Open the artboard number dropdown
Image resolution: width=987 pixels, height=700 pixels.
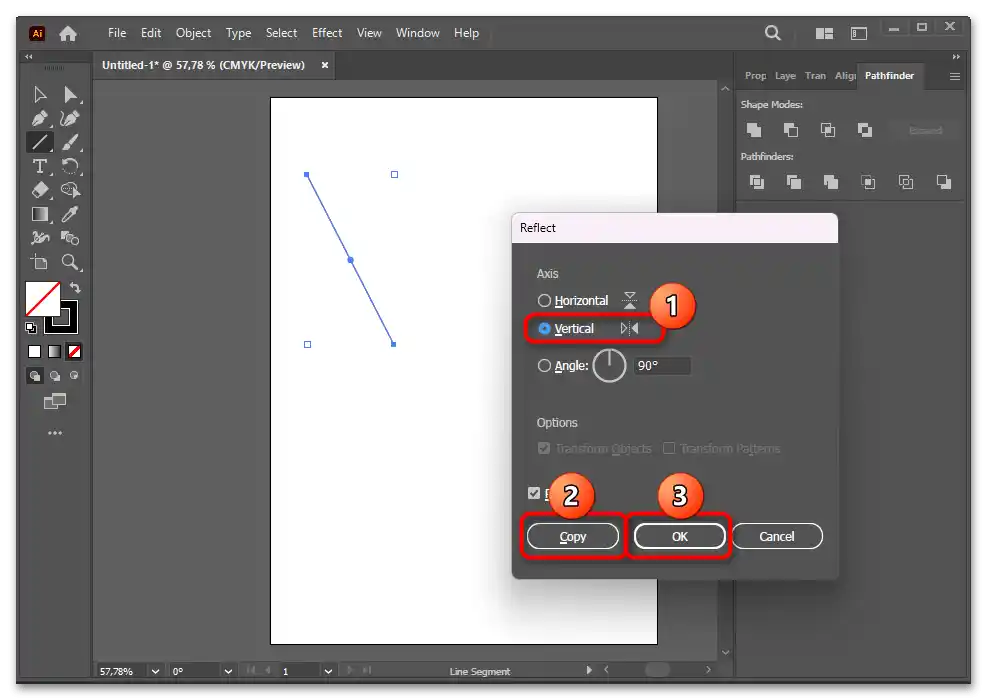(328, 671)
